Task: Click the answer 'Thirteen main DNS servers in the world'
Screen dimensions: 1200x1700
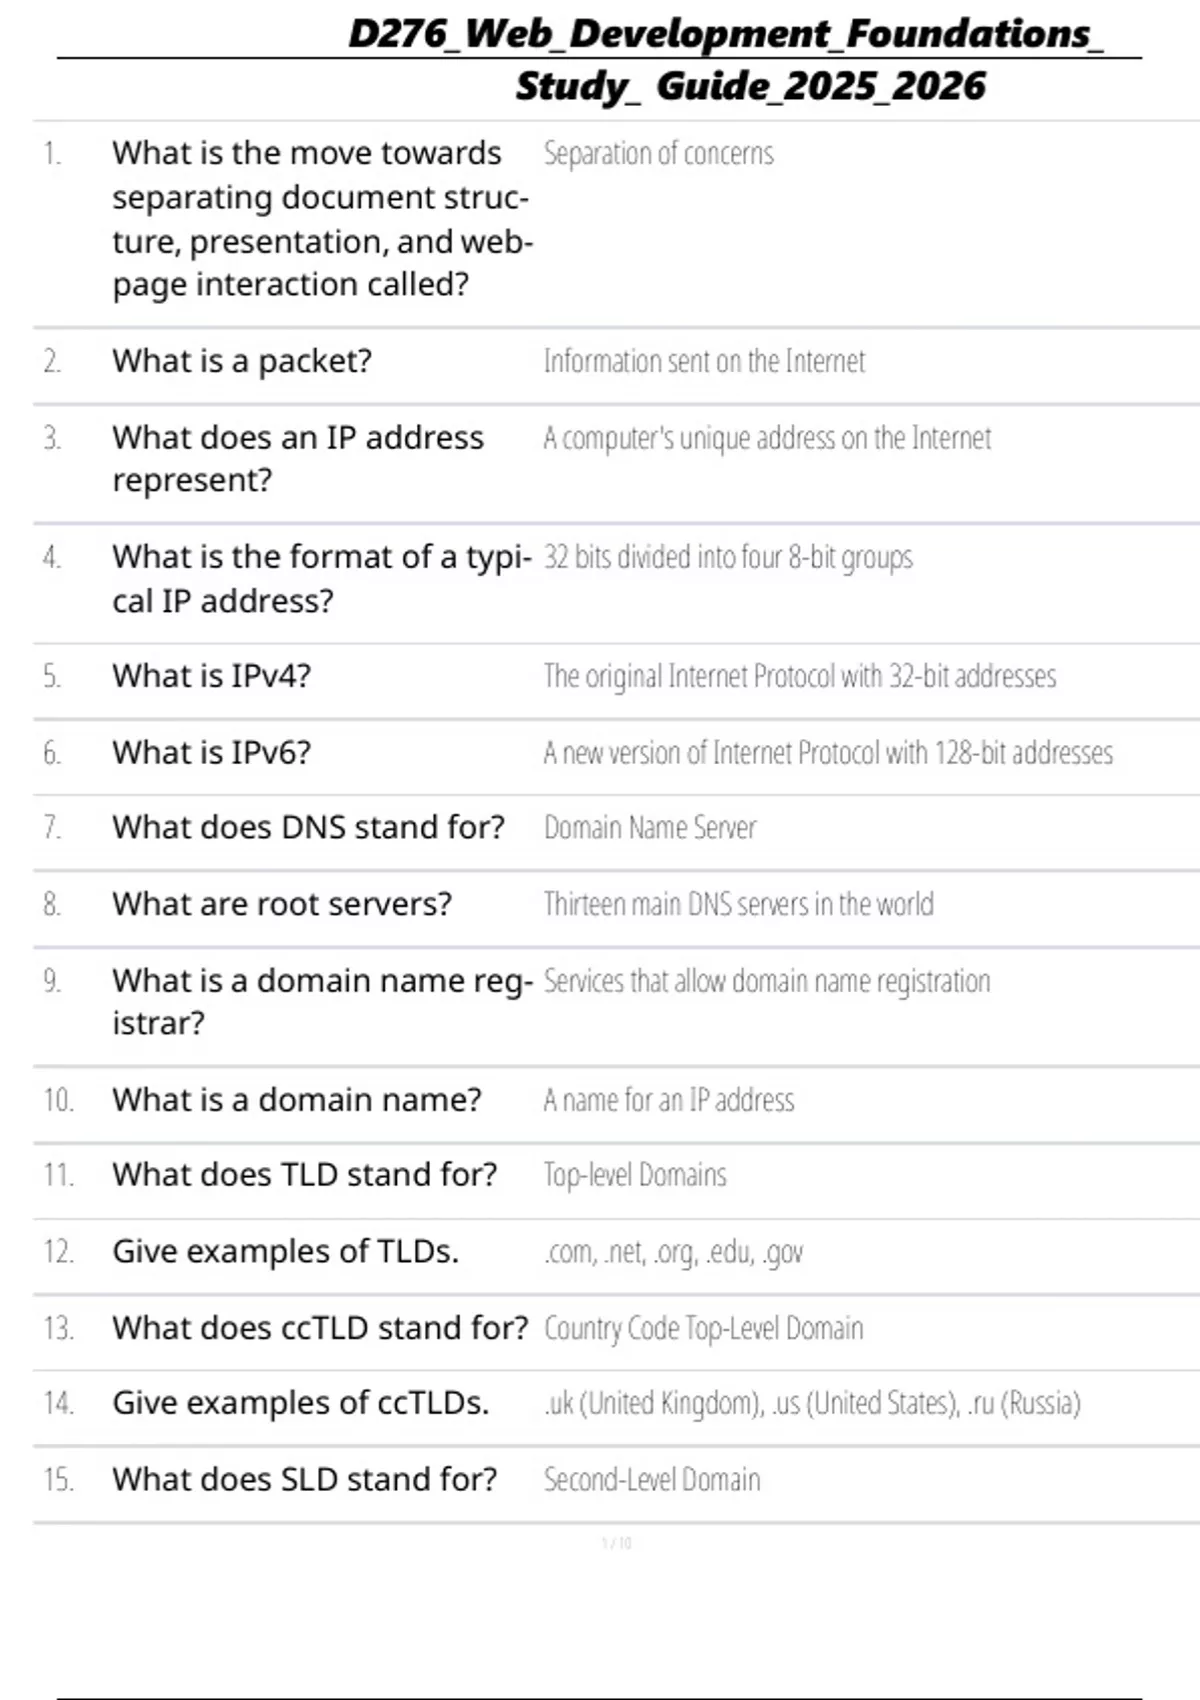Action: pyautogui.click(x=738, y=904)
